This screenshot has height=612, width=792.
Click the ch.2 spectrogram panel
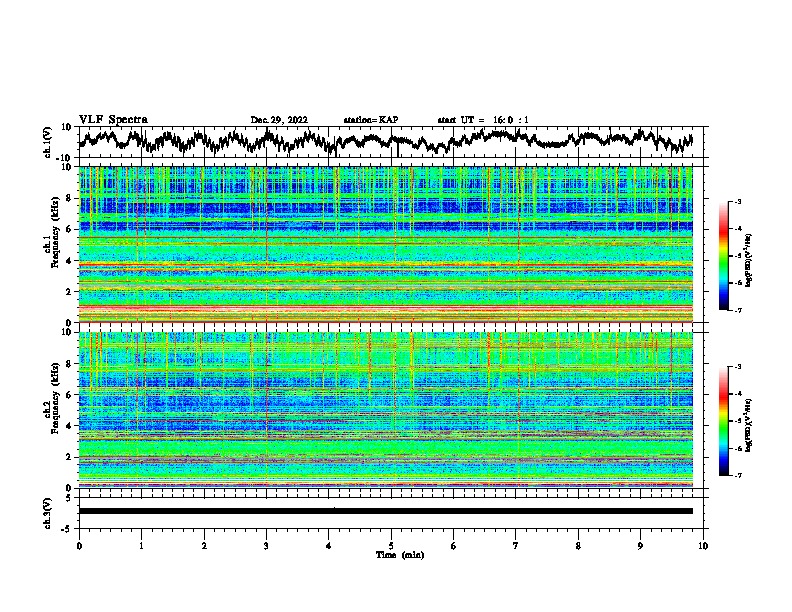(x=385, y=410)
